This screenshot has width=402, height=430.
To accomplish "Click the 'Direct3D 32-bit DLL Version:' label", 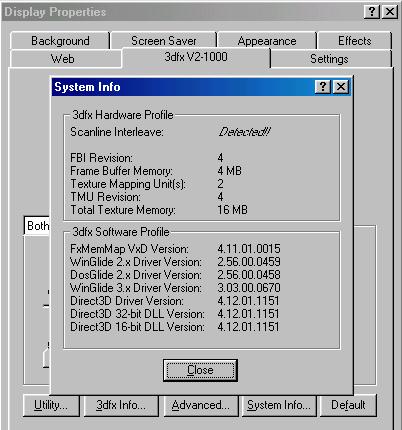I will pos(137,314).
